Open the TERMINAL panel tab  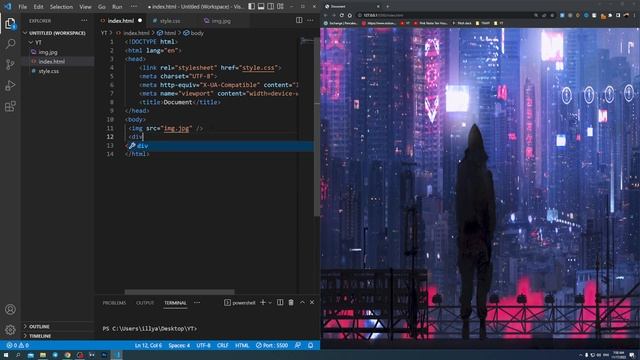(x=176, y=303)
